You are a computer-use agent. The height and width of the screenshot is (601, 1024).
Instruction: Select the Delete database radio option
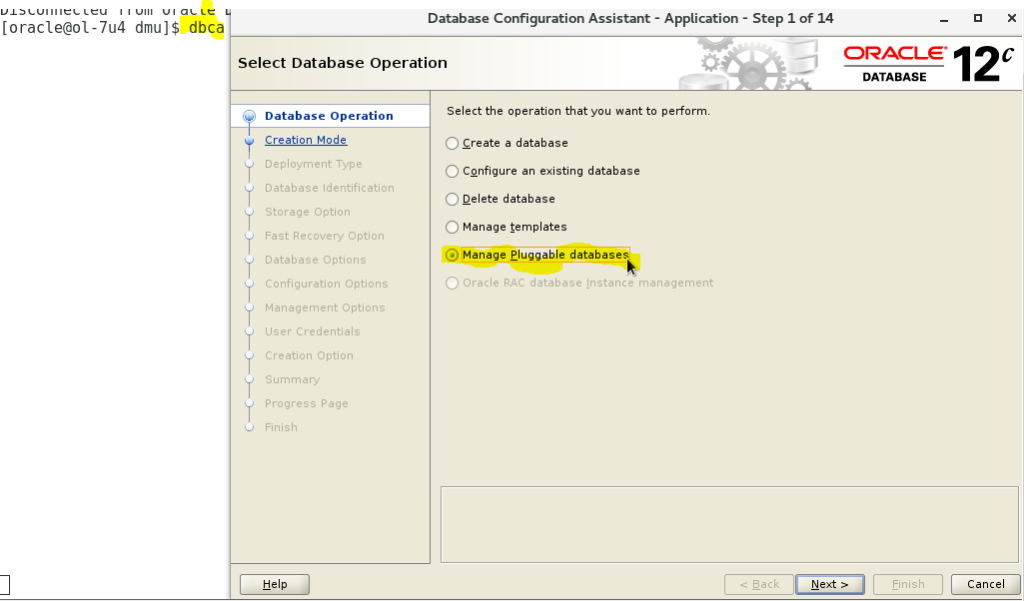[452, 199]
